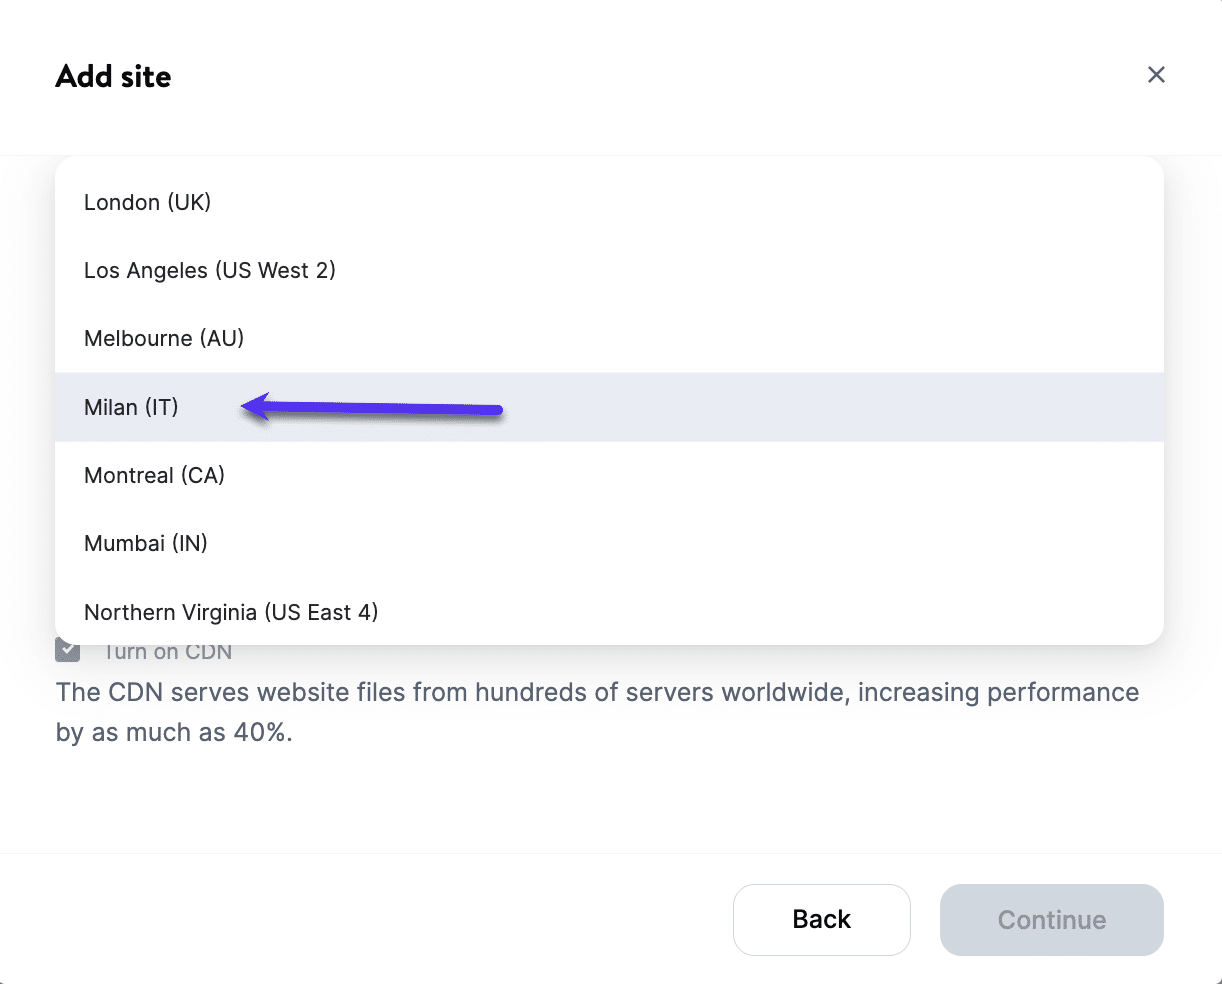Viewport: 1222px width, 984px height.
Task: Select Mumbai (IN) location
Action: click(146, 544)
